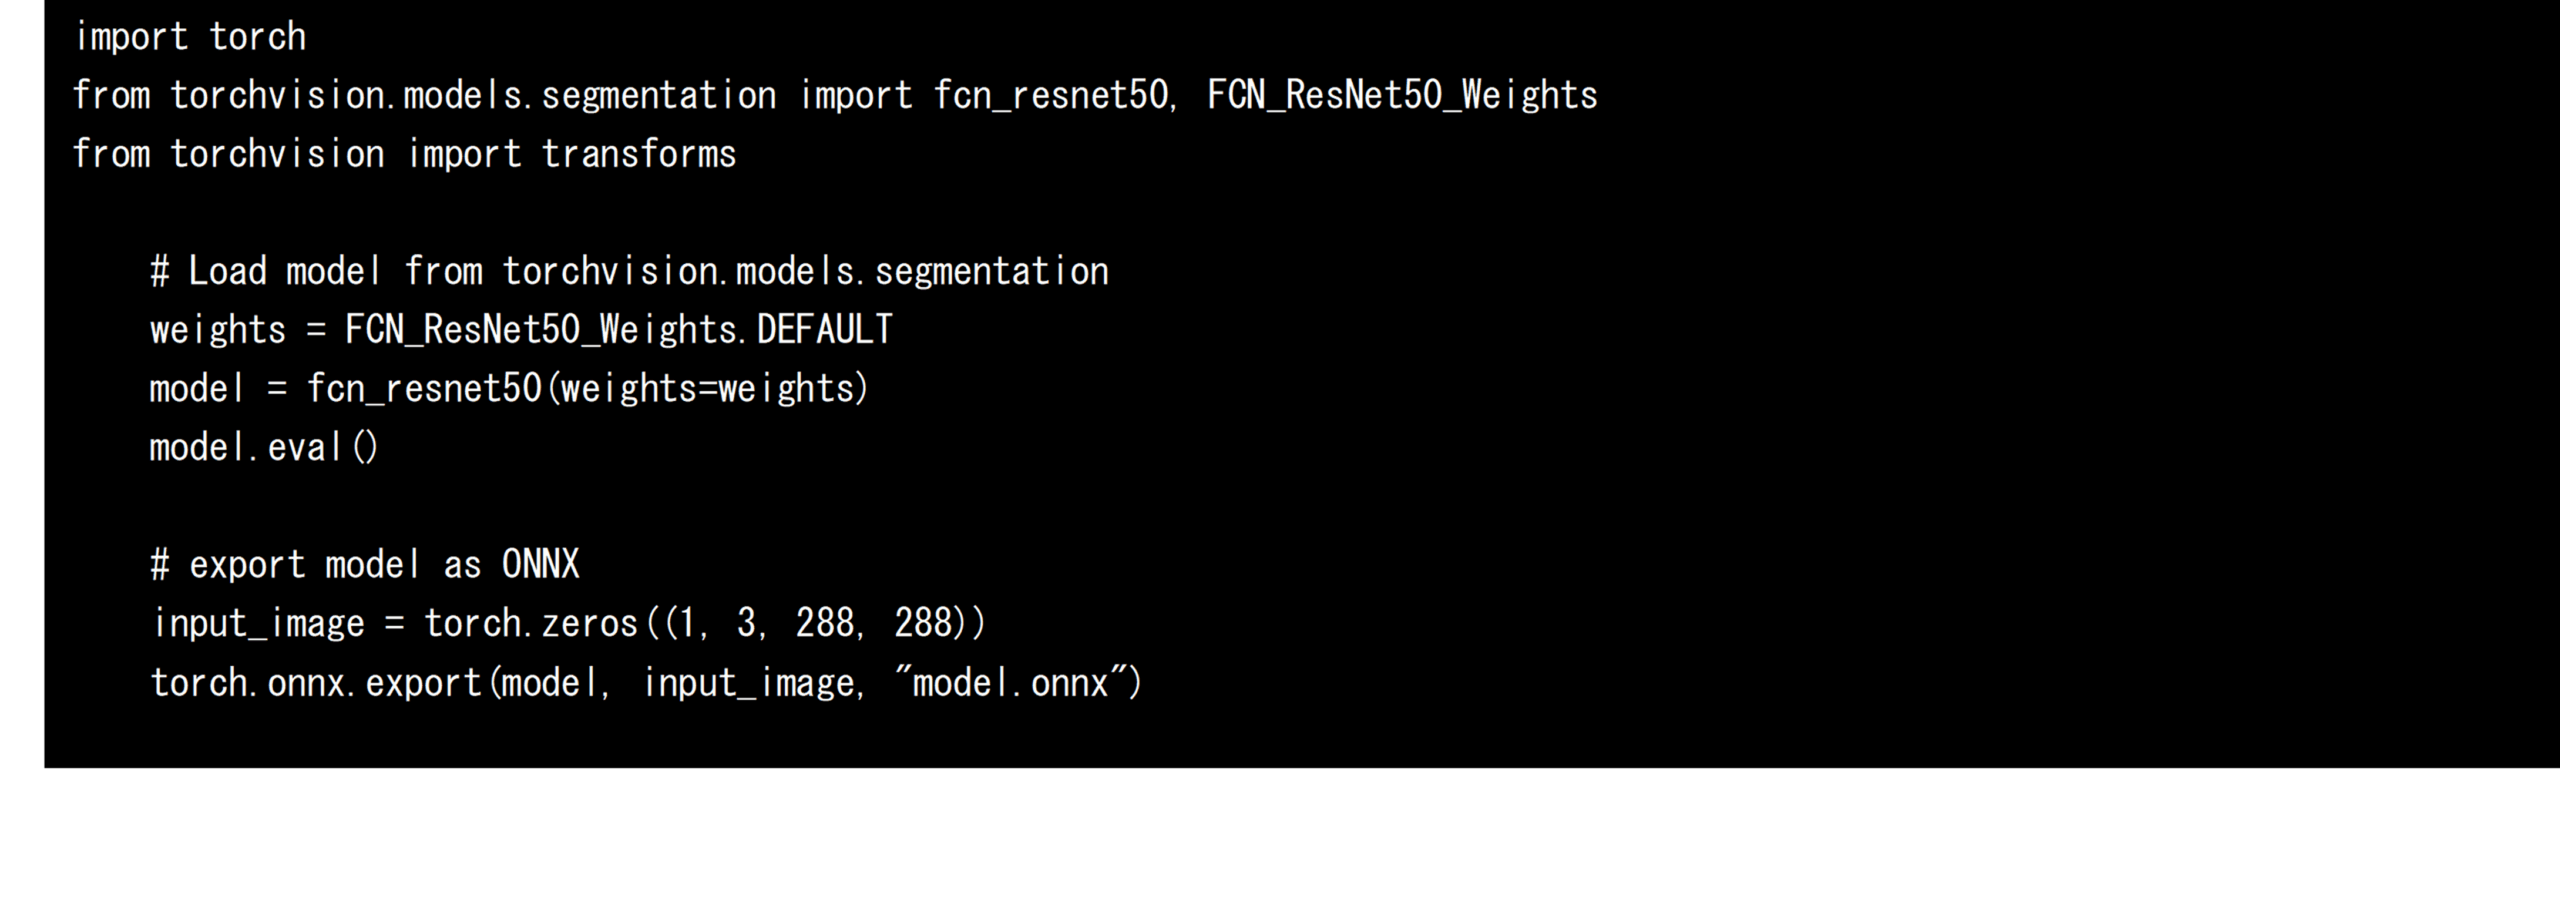
Task: Click the word 'transforms' in third line
Action: tap(638, 155)
